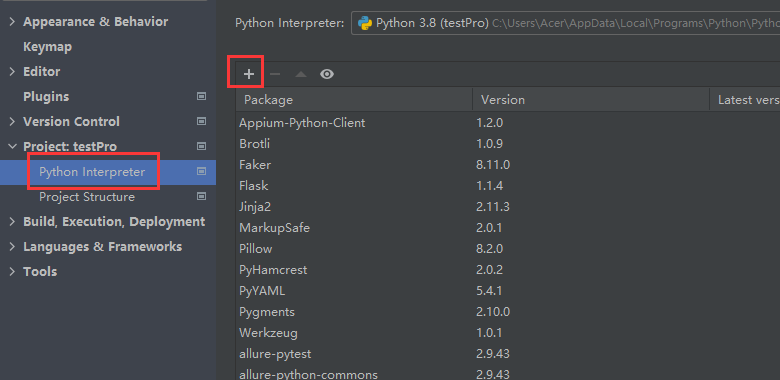Click the project-level icon beside Plugins
The width and height of the screenshot is (780, 380).
pos(201,96)
